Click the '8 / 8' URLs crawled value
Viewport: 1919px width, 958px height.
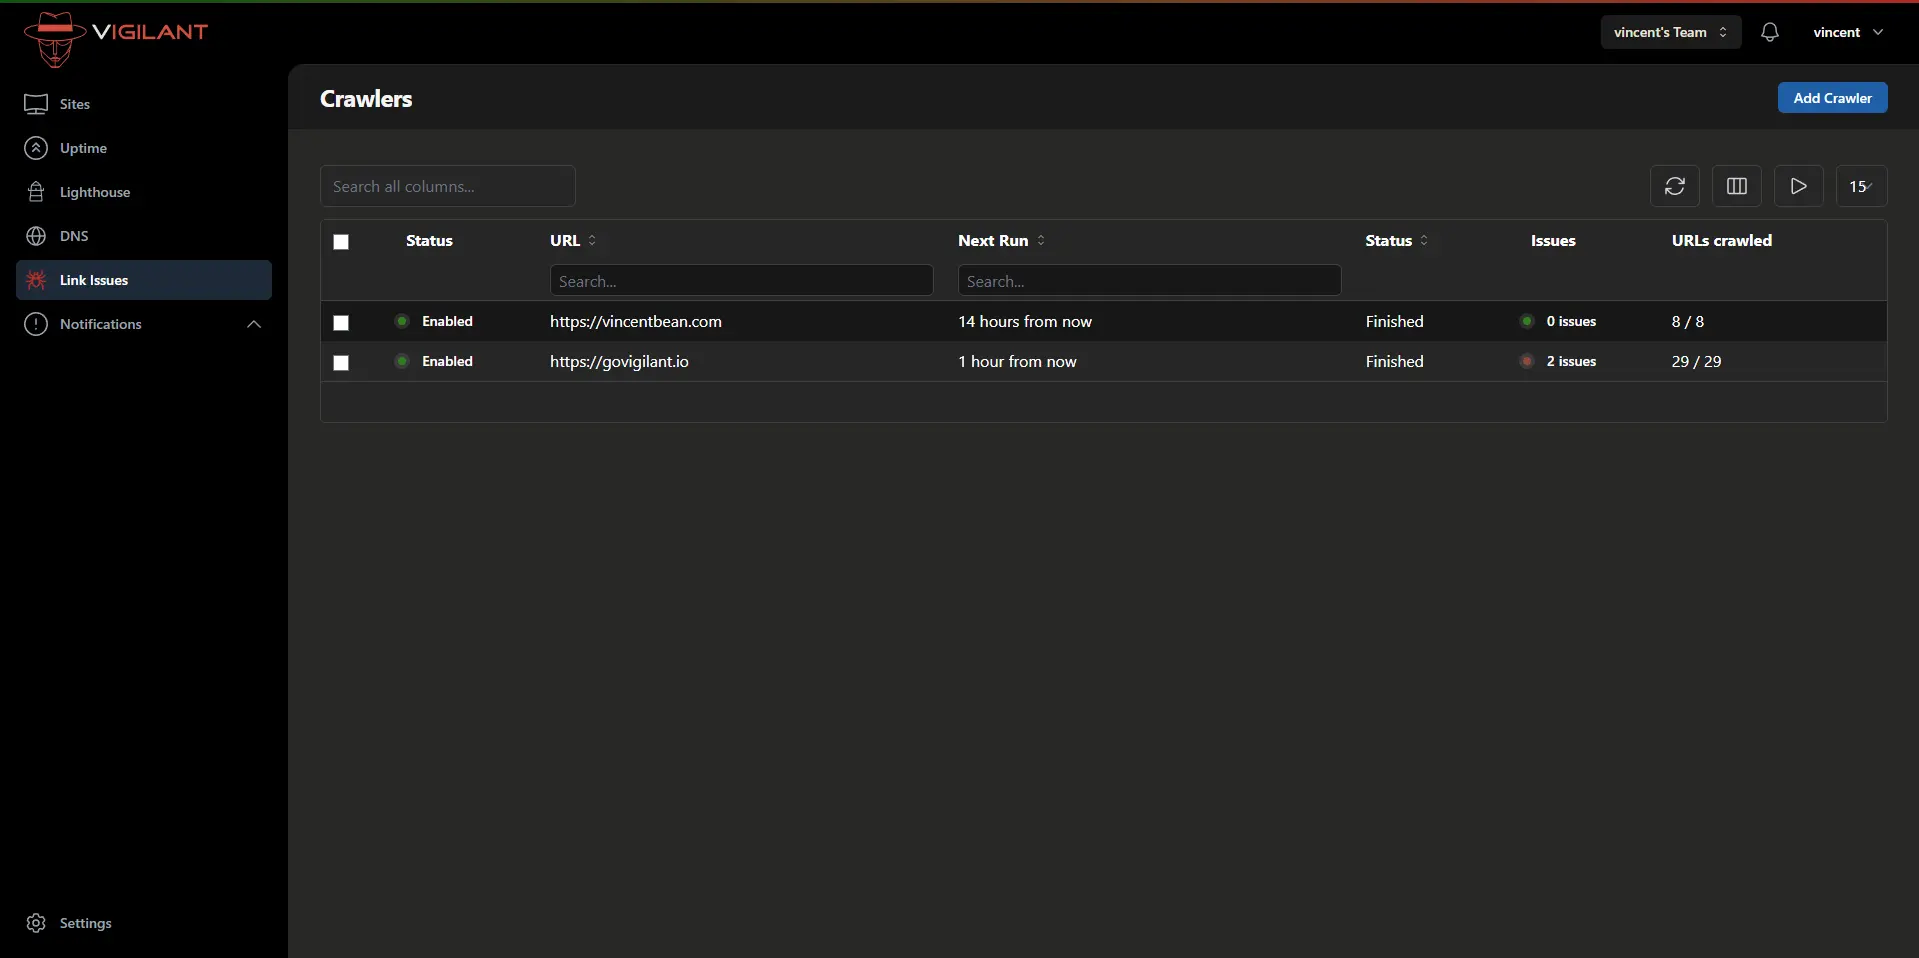(x=1688, y=321)
